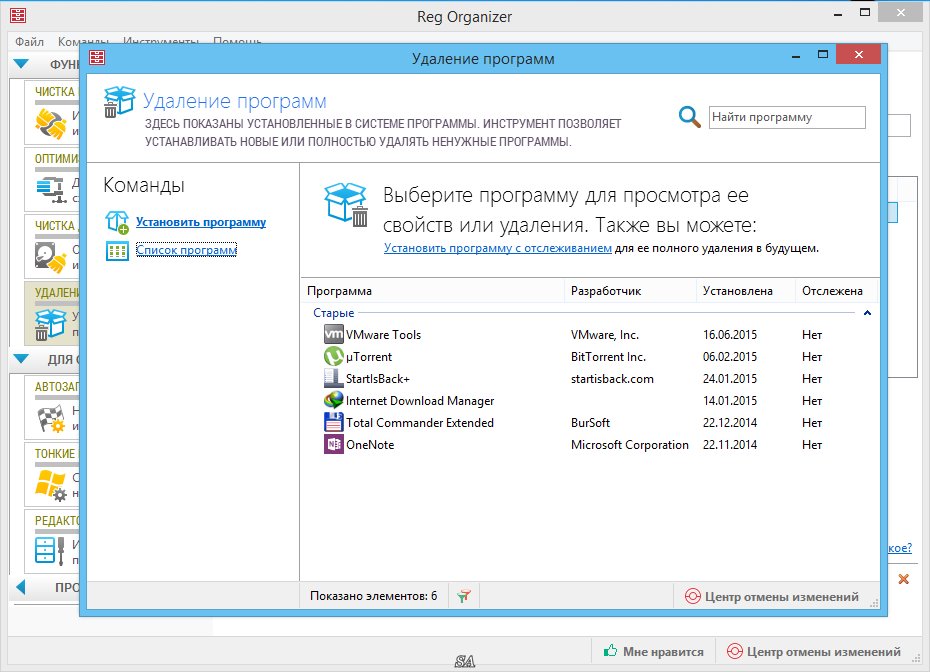Viewport: 930px width, 672px height.
Task: Open registry cleanup icon in Reg Organizer sidebar
Action: point(50,123)
